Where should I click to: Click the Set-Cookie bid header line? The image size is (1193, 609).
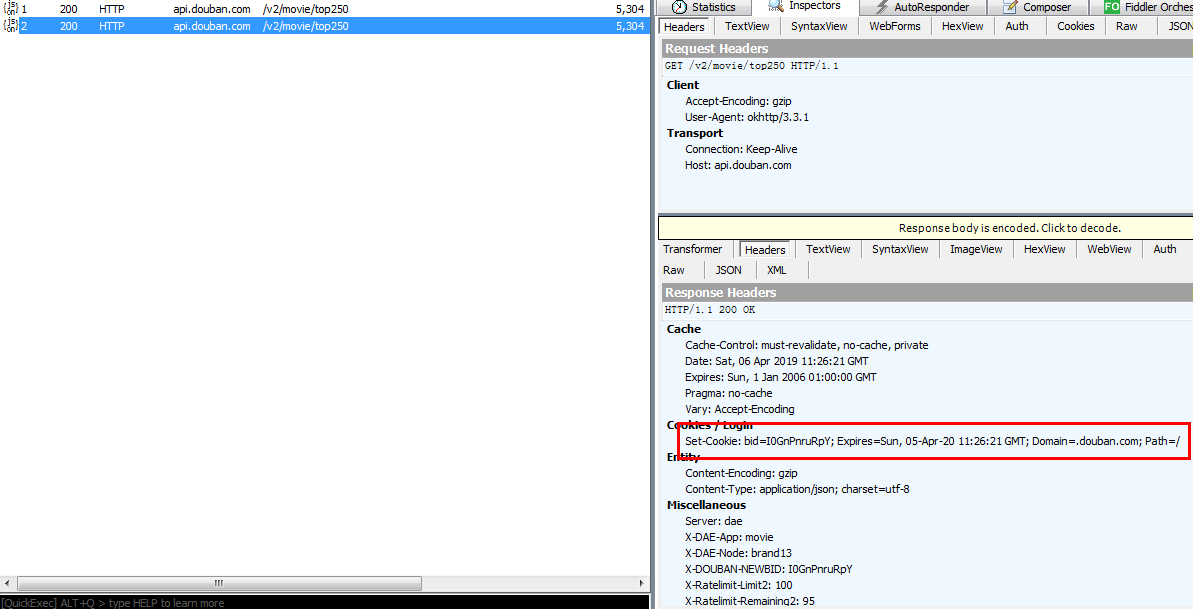[x=932, y=441]
